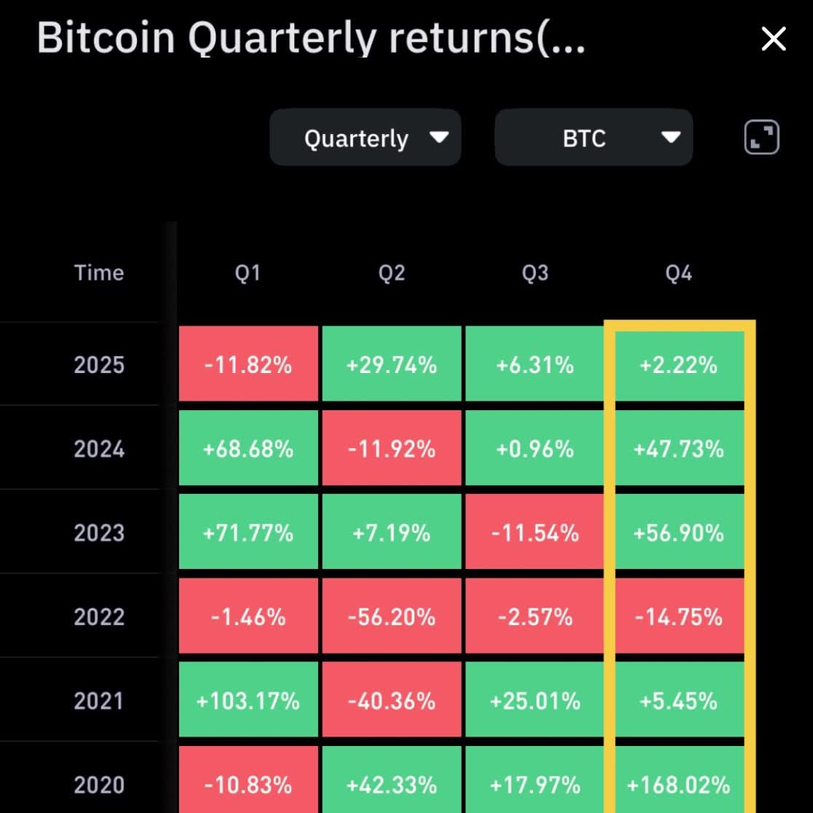Select the 2025 Q4 +2.22% cell

[679, 366]
